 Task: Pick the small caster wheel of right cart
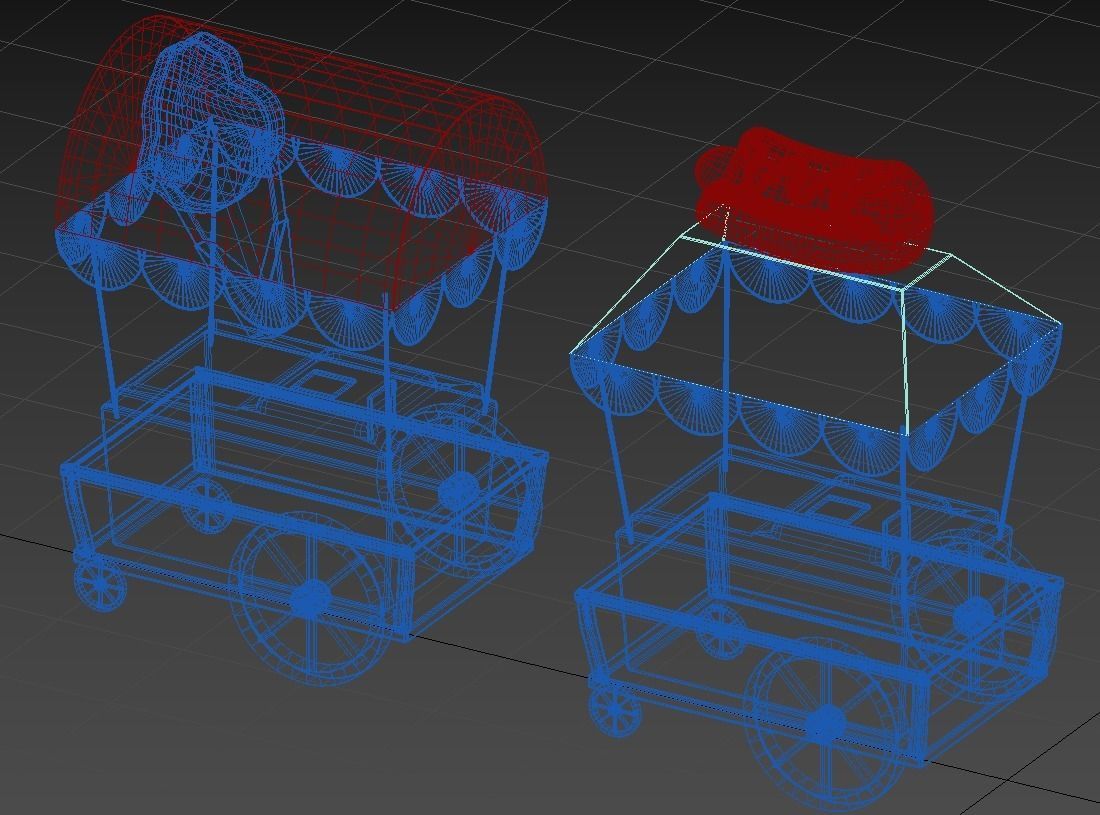[614, 710]
